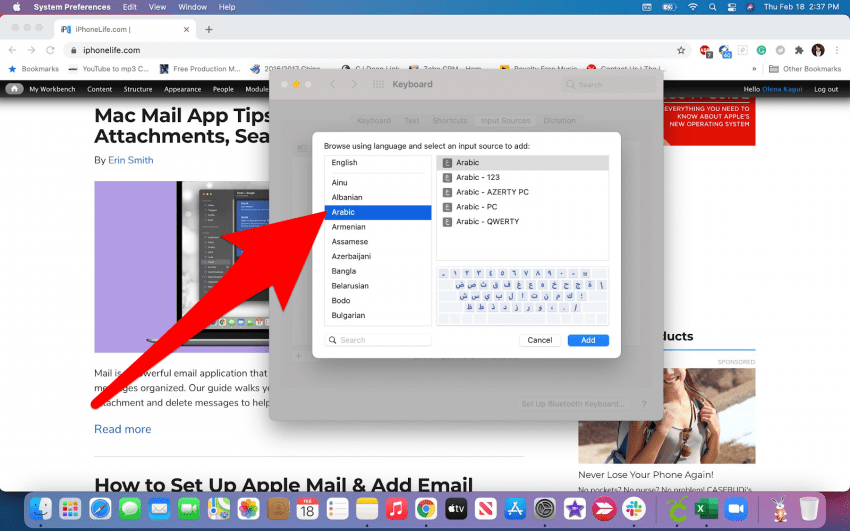
Task: Select English in the language list
Action: [378, 163]
